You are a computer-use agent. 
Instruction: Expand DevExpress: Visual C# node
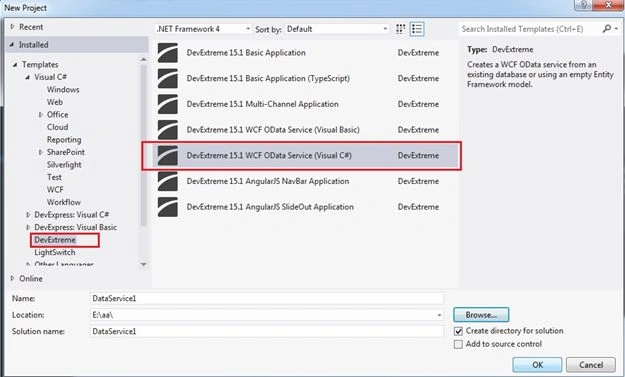(28, 215)
